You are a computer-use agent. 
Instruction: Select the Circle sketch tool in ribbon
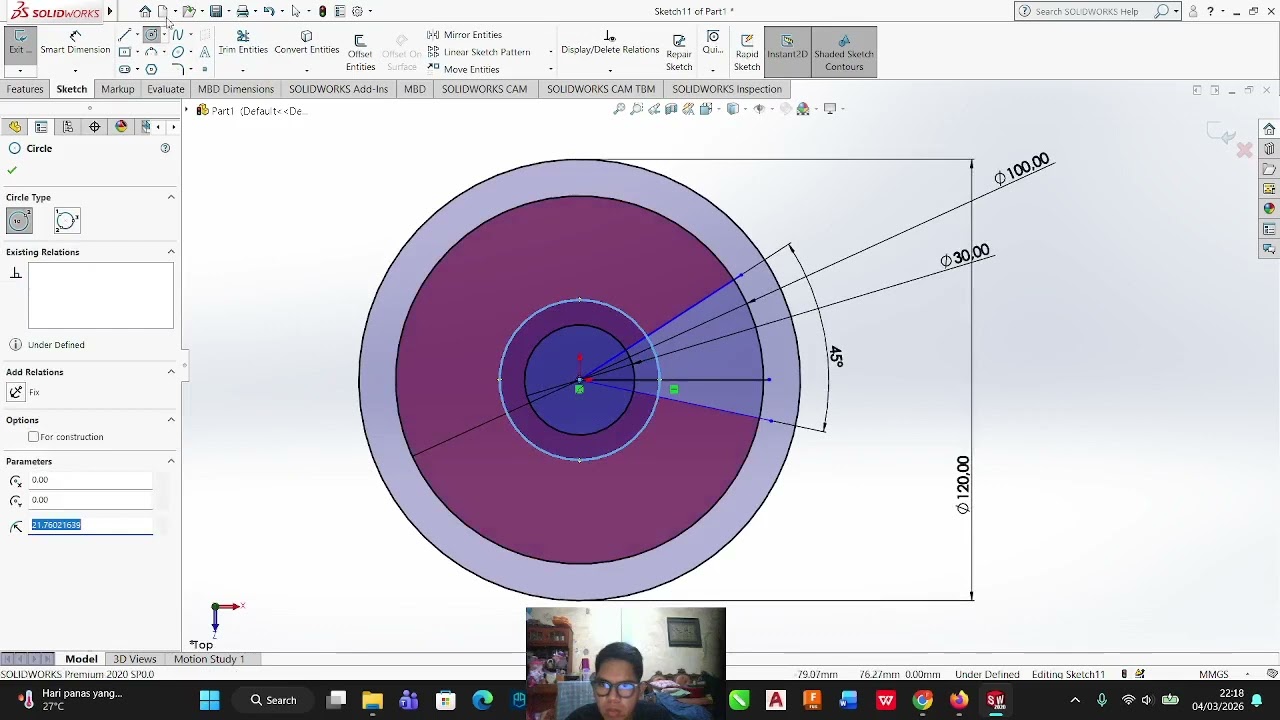(x=151, y=34)
